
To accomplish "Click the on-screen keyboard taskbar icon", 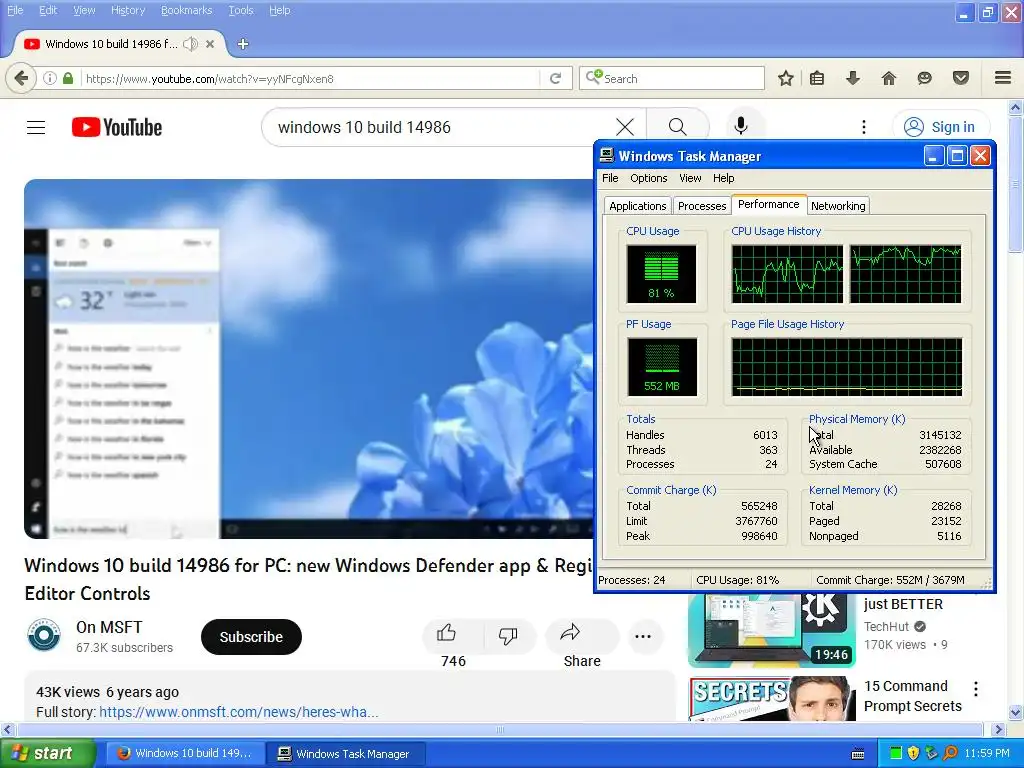I will click(x=858, y=754).
